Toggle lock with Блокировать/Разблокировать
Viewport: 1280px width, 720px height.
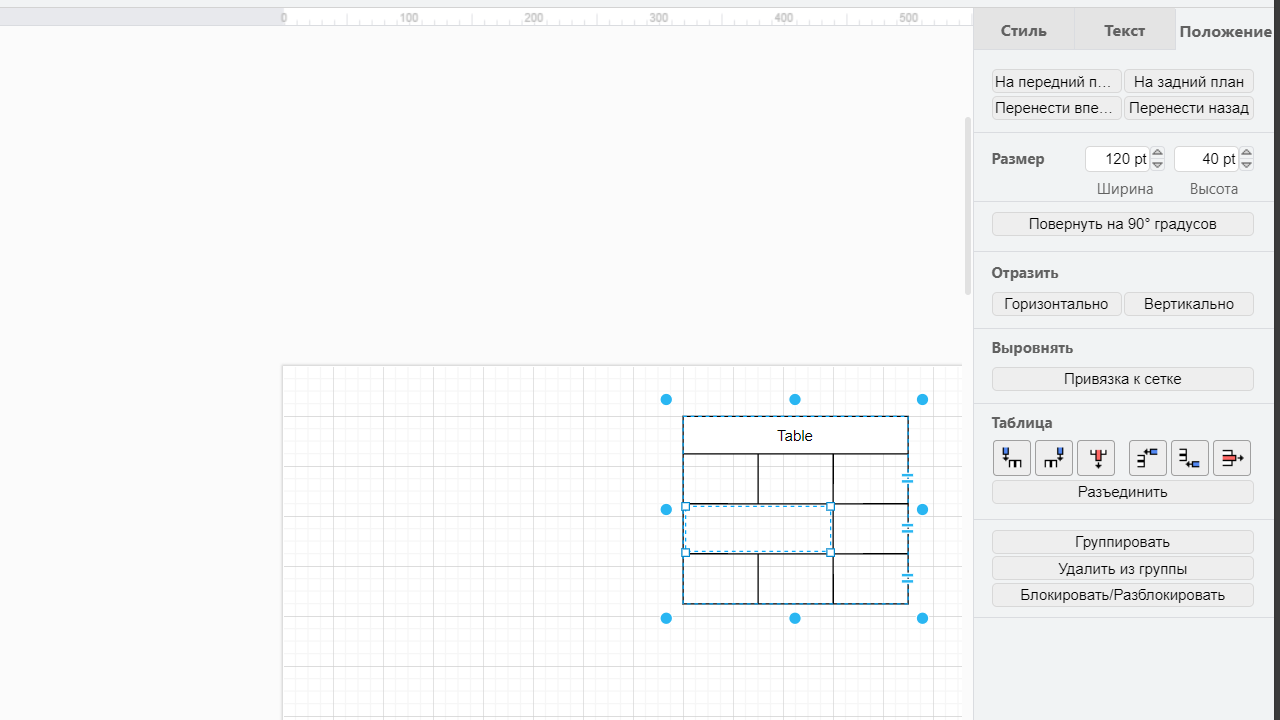click(x=1122, y=595)
